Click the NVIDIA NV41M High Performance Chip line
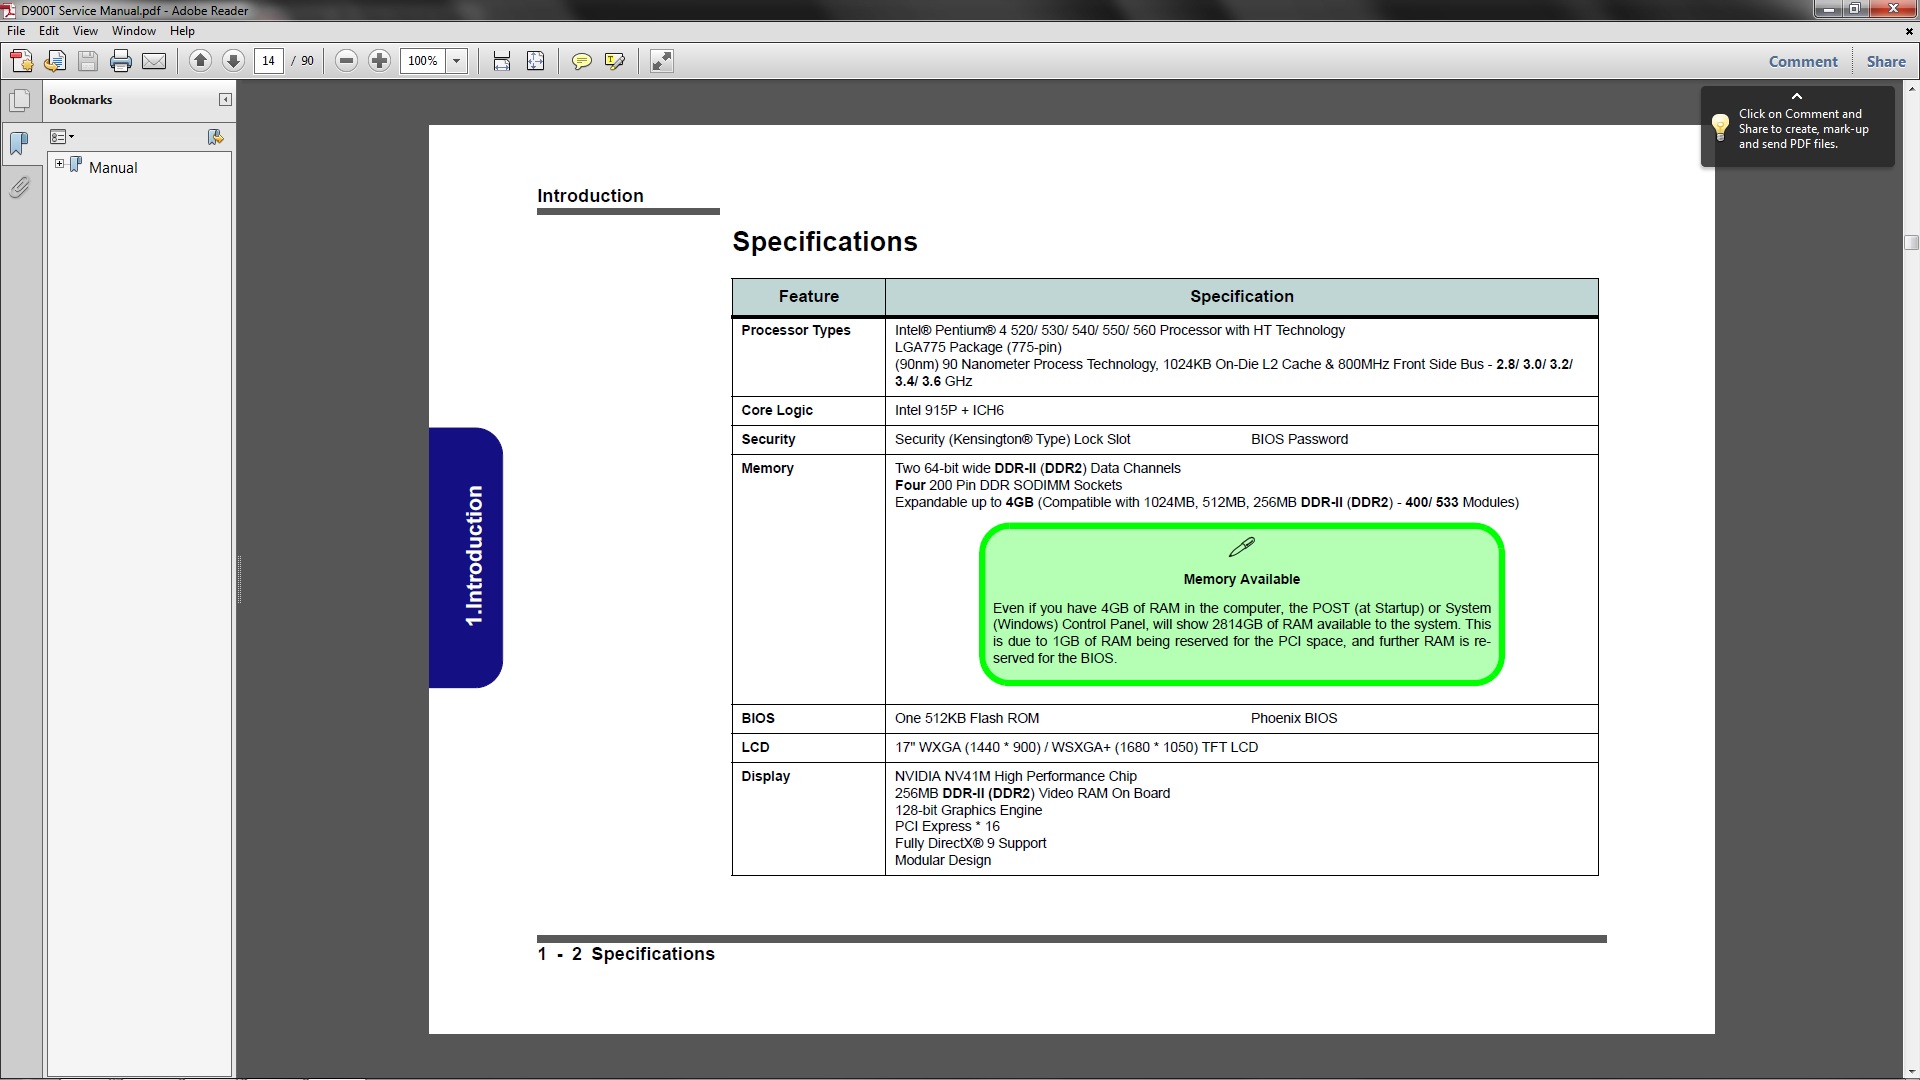The image size is (1920, 1080). [x=1016, y=777]
